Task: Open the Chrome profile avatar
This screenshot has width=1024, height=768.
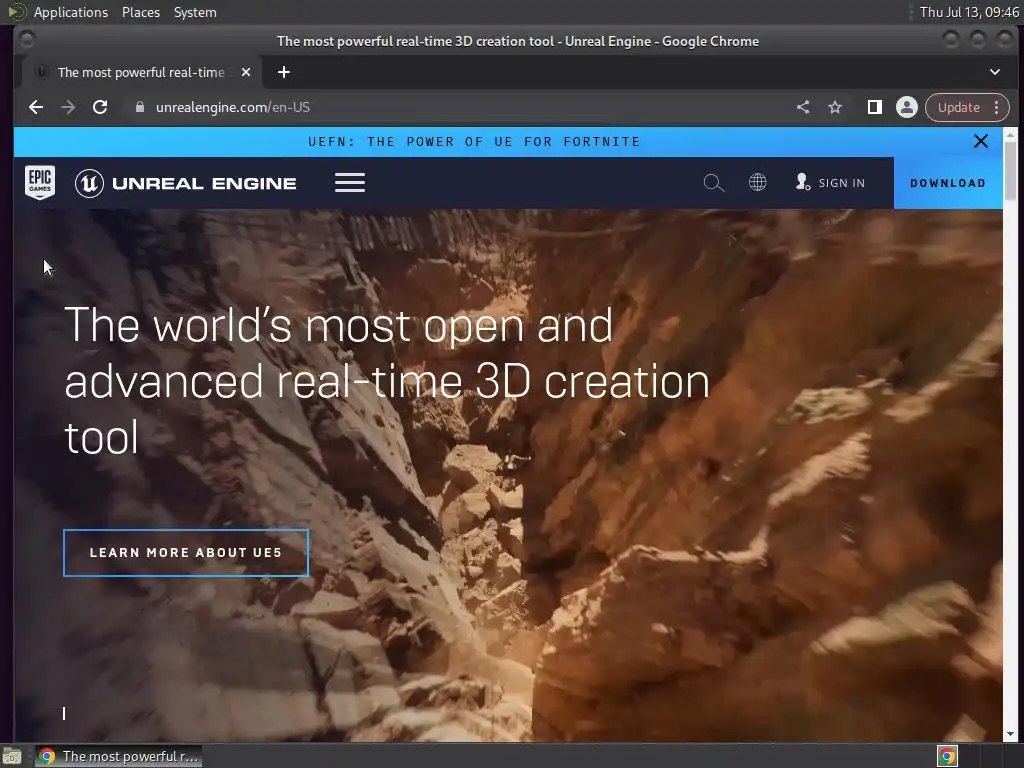Action: tap(906, 107)
